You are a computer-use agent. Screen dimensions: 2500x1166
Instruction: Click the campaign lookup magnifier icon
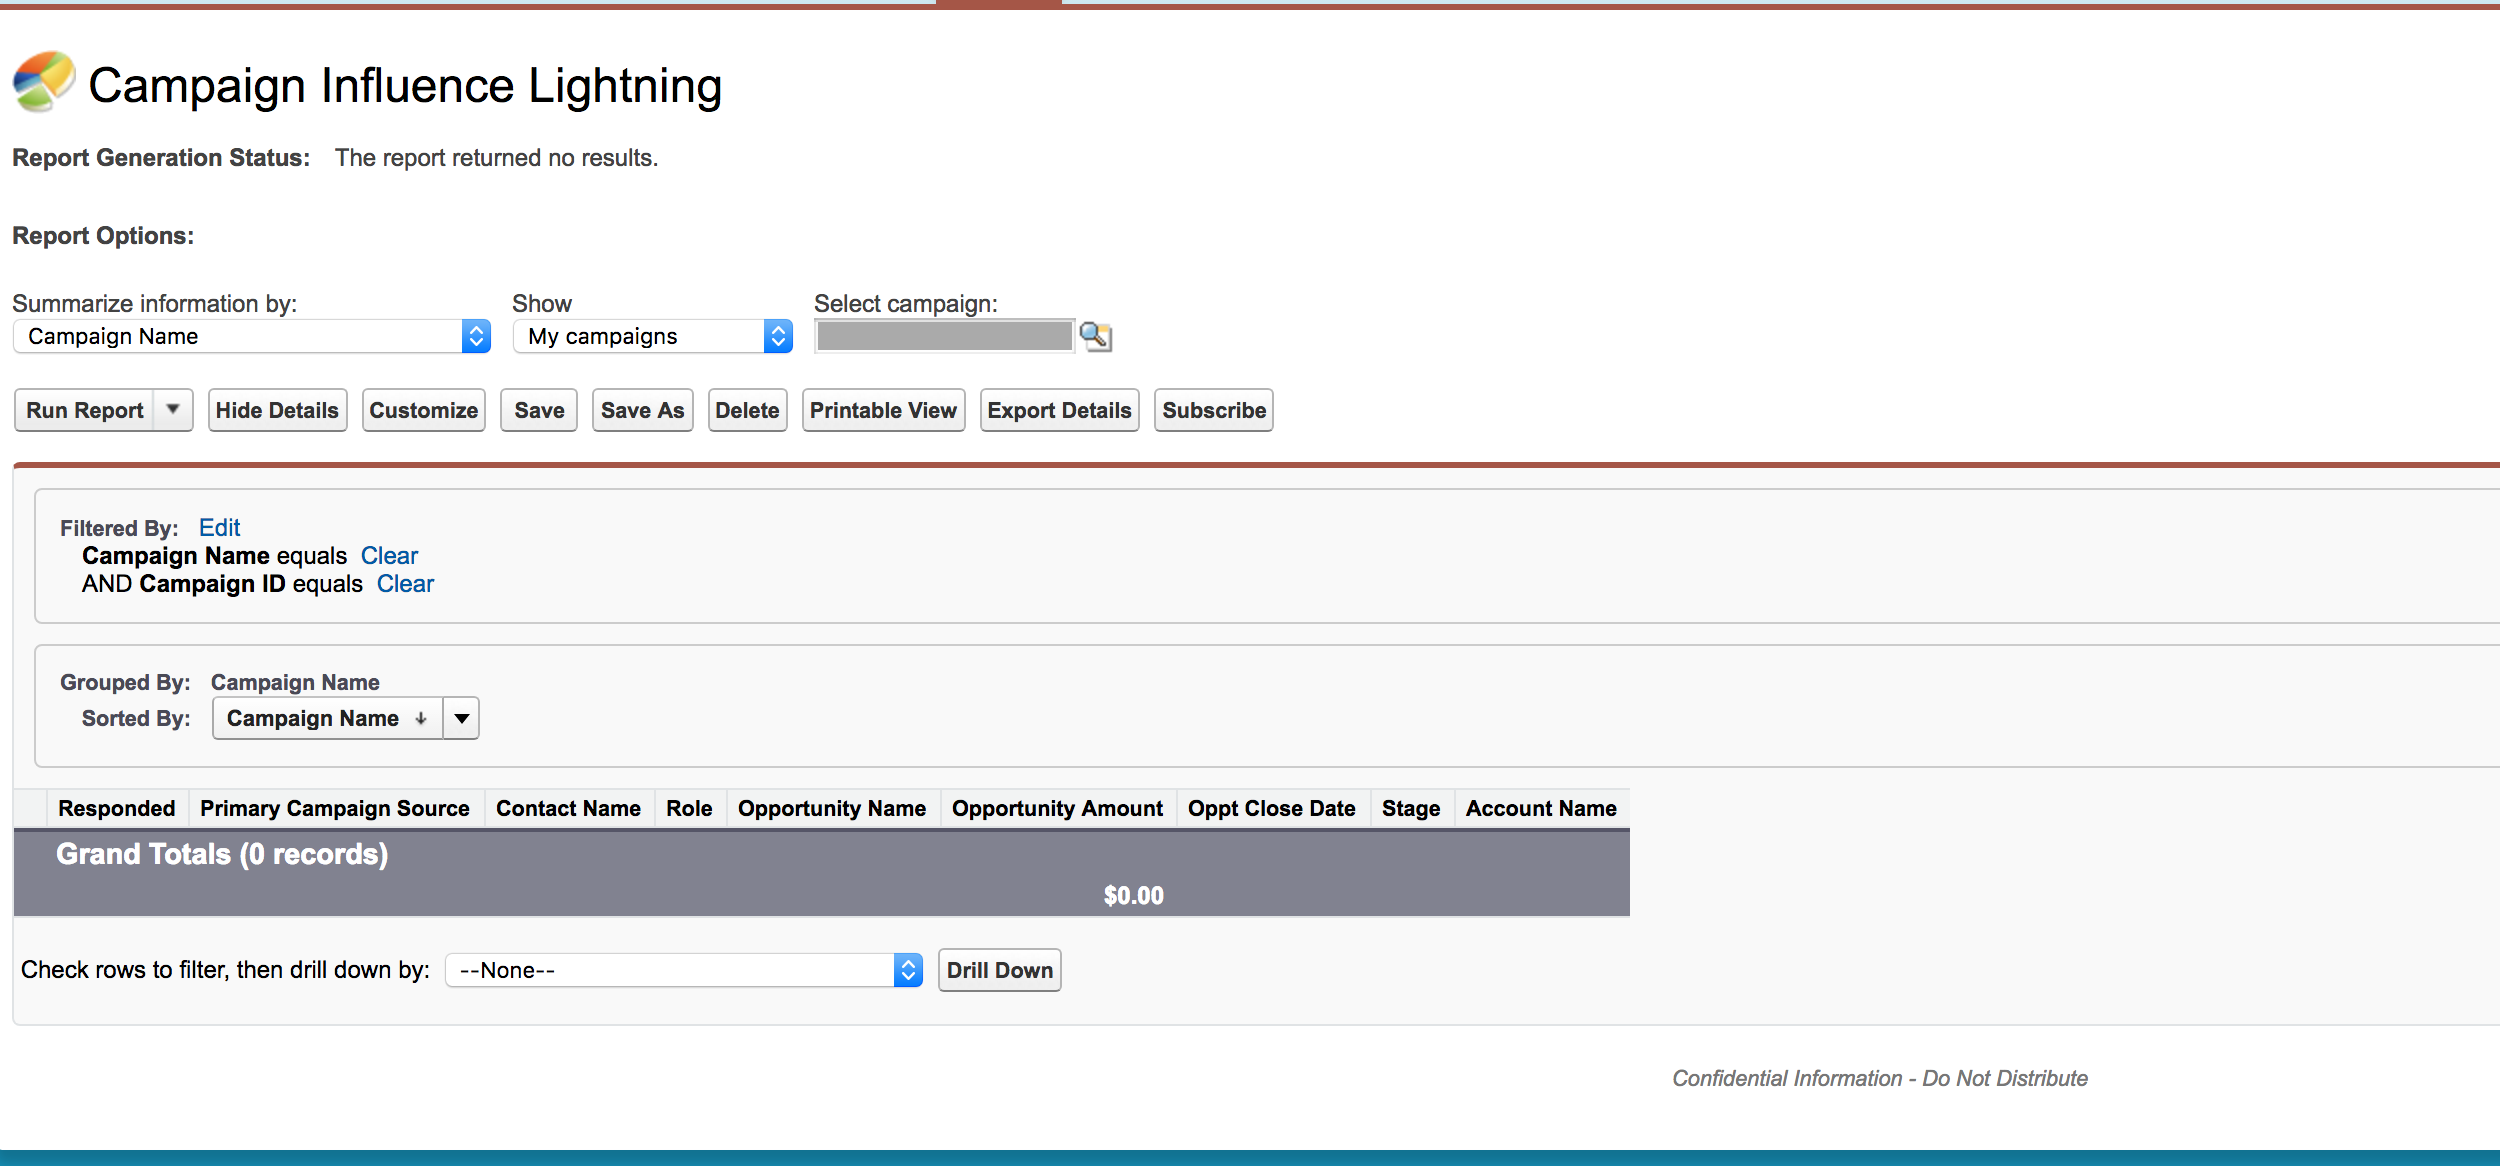pos(1096,336)
